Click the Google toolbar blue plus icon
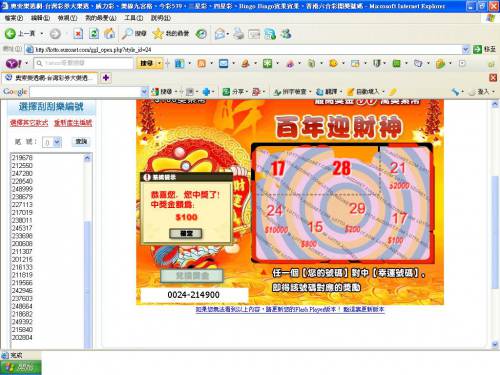The height and width of the screenshot is (375, 500). click(207, 92)
